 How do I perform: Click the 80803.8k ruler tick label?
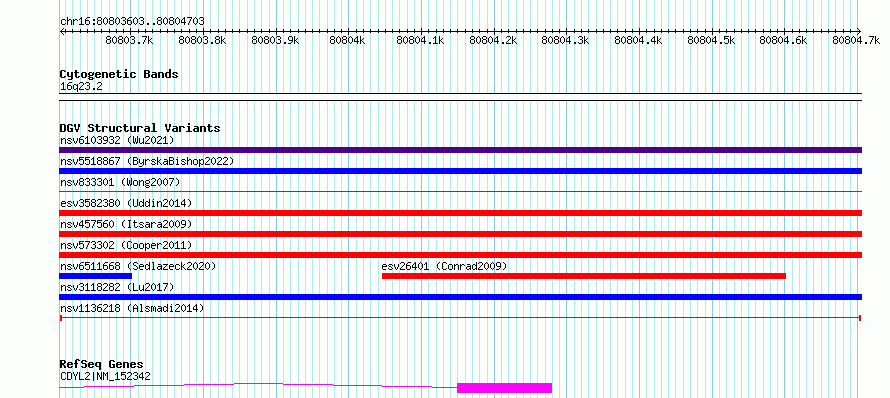click(x=202, y=40)
